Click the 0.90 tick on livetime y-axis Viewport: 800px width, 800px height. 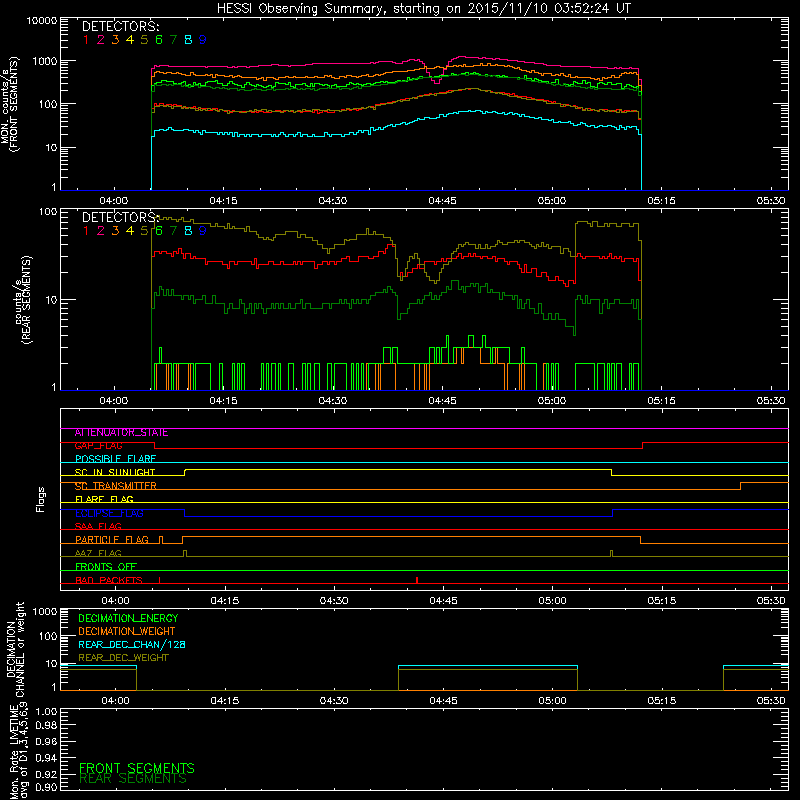tap(46, 787)
